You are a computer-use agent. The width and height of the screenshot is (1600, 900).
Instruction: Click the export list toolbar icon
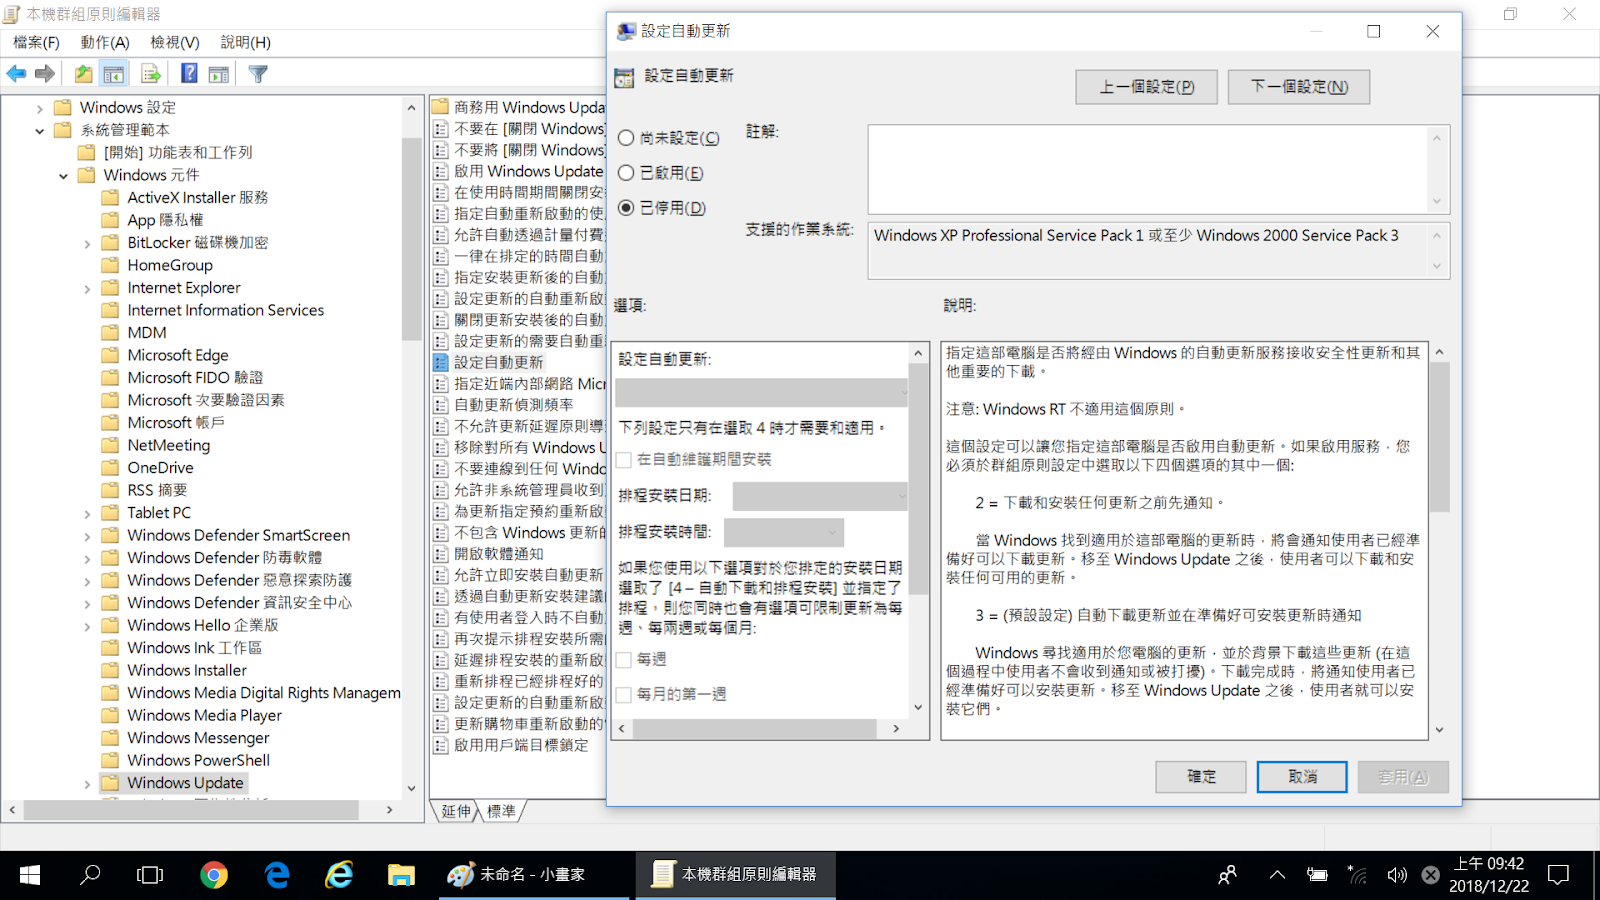tap(151, 74)
